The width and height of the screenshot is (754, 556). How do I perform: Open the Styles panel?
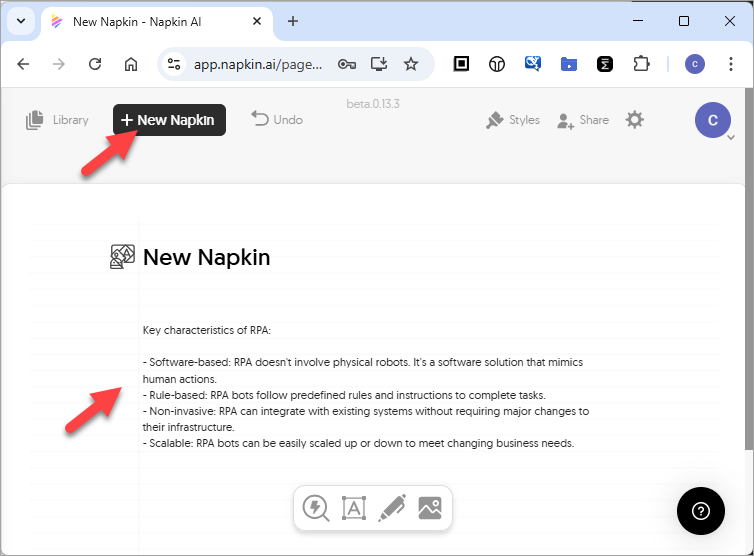tap(513, 120)
